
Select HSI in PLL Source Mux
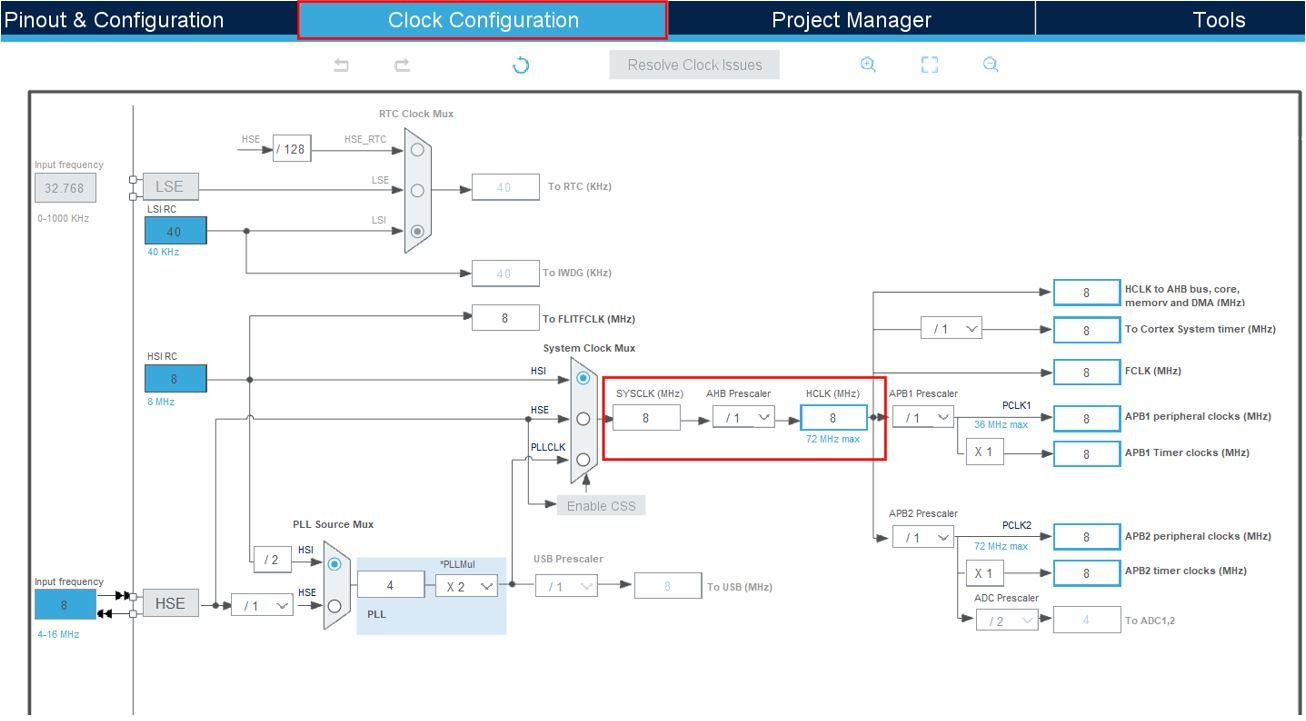(335, 564)
